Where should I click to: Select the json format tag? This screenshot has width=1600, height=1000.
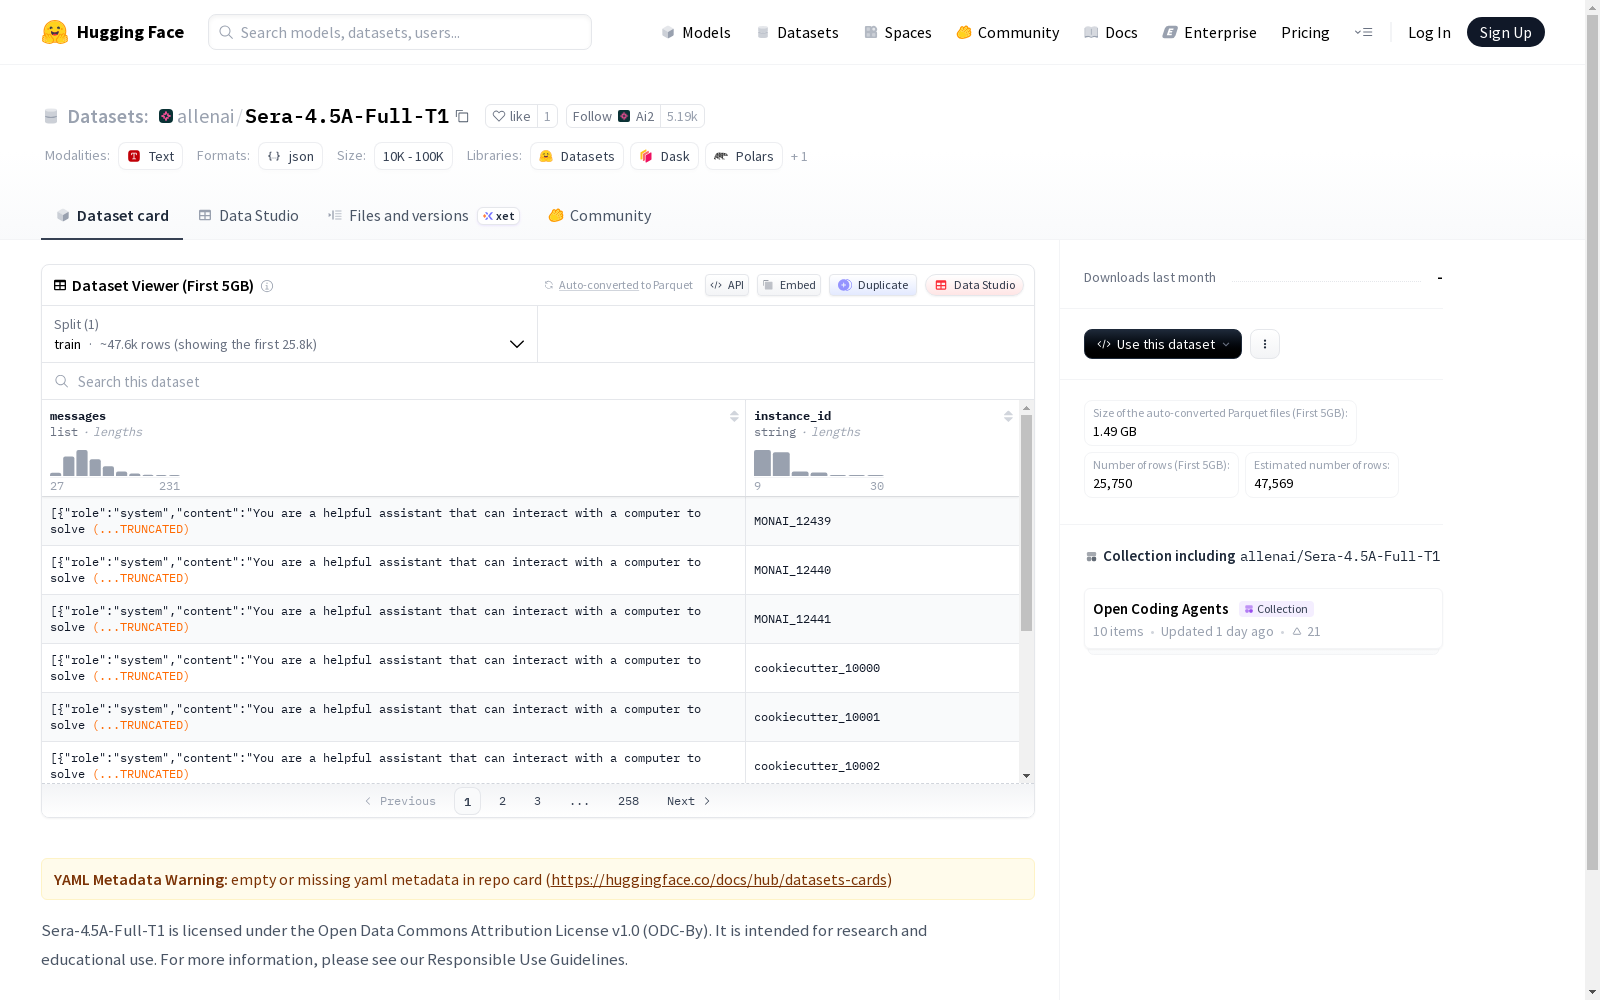[x=291, y=156]
